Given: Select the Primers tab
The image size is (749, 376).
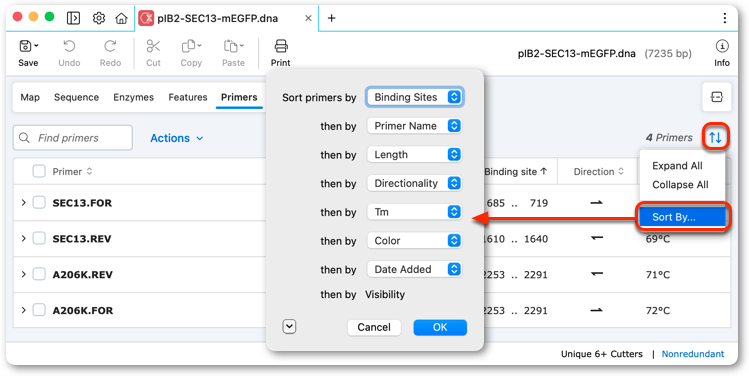Looking at the screenshot, I should point(239,97).
